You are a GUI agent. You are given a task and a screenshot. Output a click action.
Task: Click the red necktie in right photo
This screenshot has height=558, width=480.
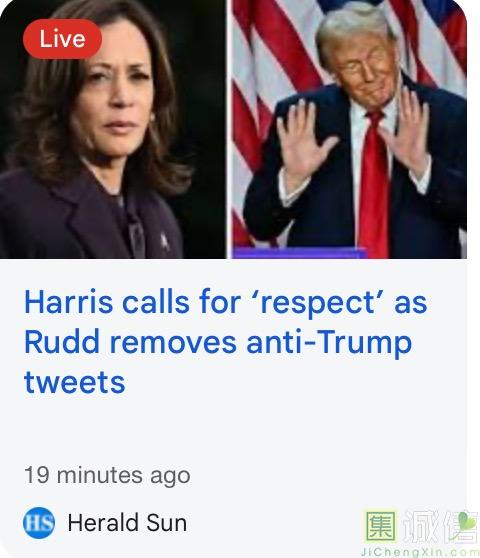[x=374, y=183]
